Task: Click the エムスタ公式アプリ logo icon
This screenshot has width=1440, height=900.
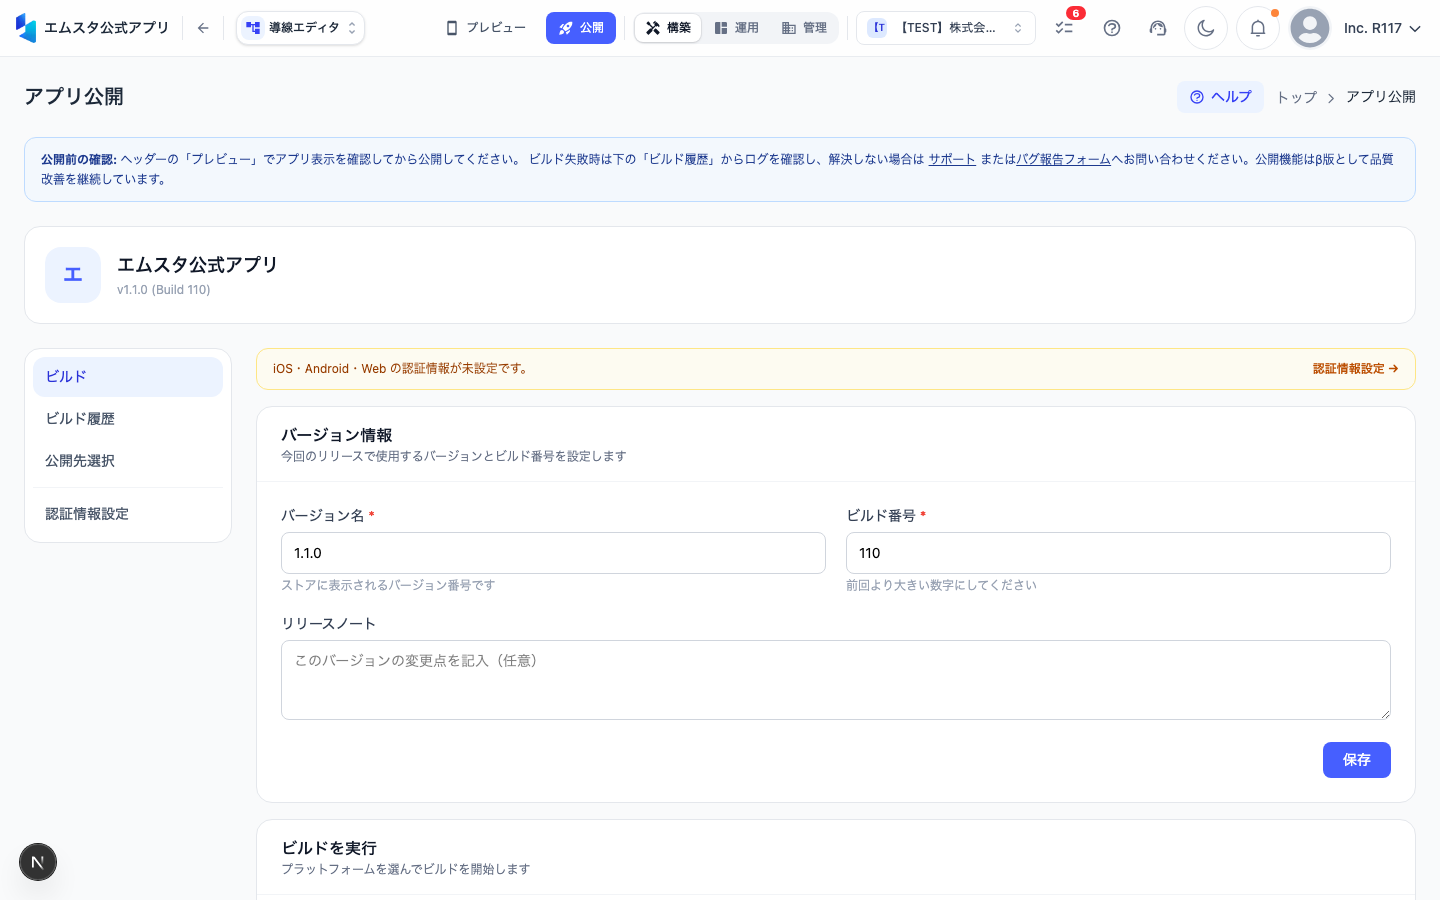Action: pos(26,28)
